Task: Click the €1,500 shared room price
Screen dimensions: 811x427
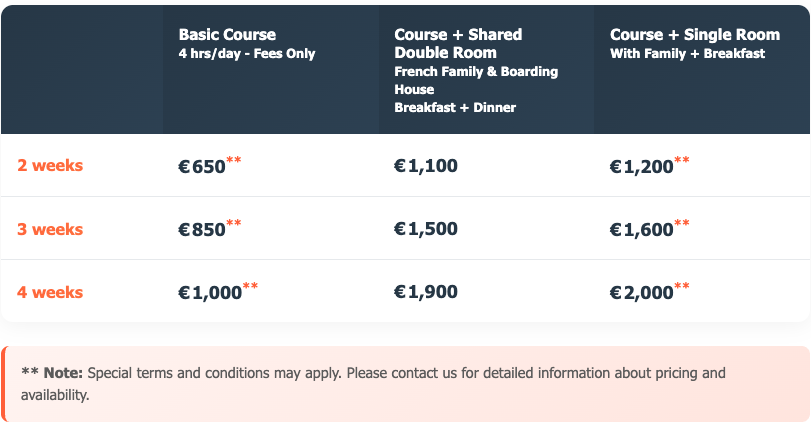Action: click(x=426, y=229)
